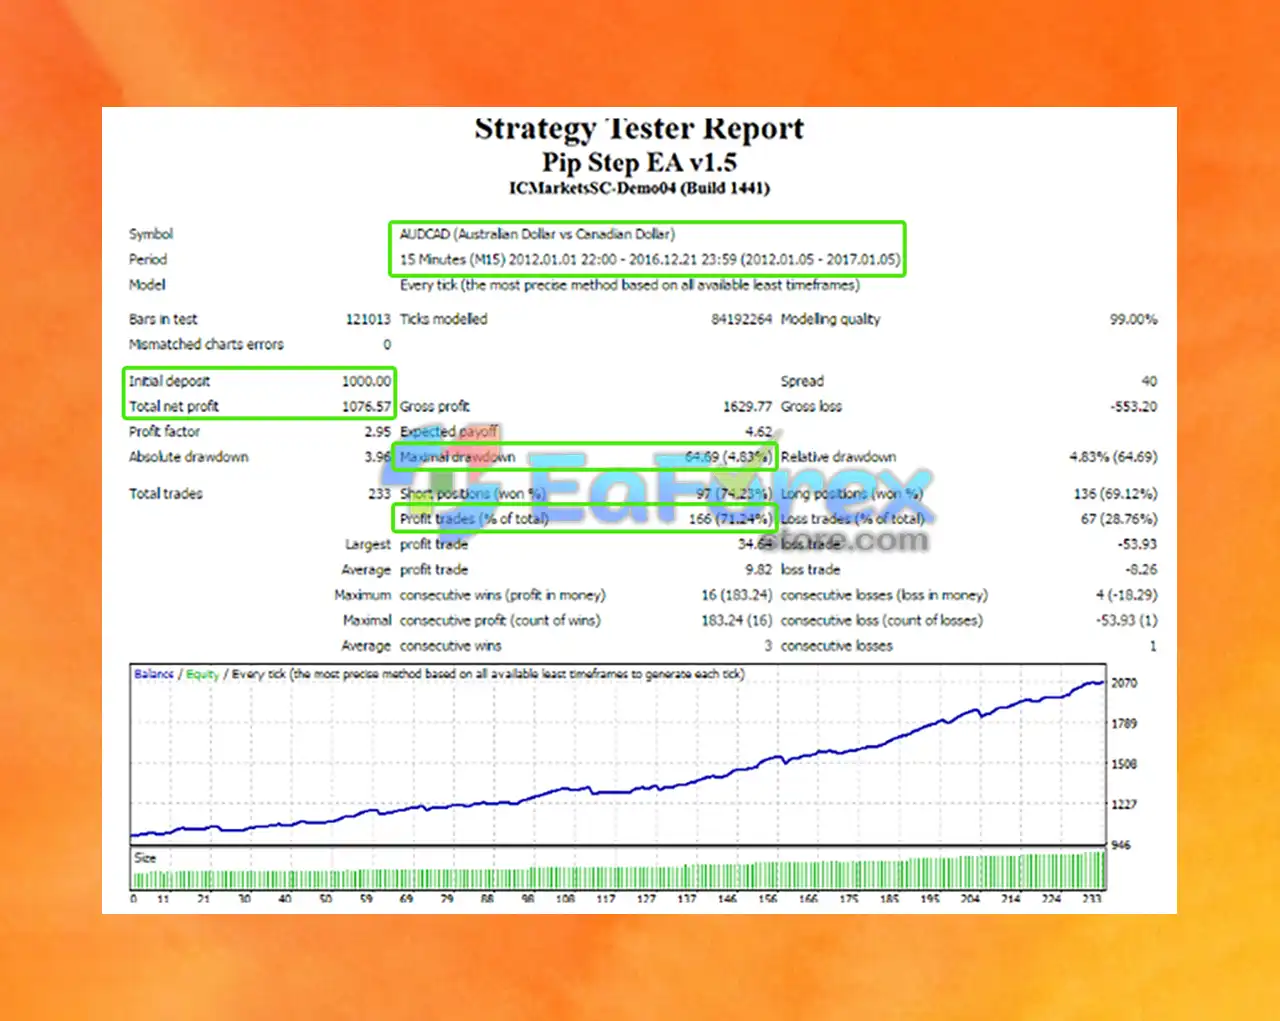Image resolution: width=1280 pixels, height=1021 pixels.
Task: Select the "4 (-18.29)" consecutive losses value
Action: (1126, 595)
